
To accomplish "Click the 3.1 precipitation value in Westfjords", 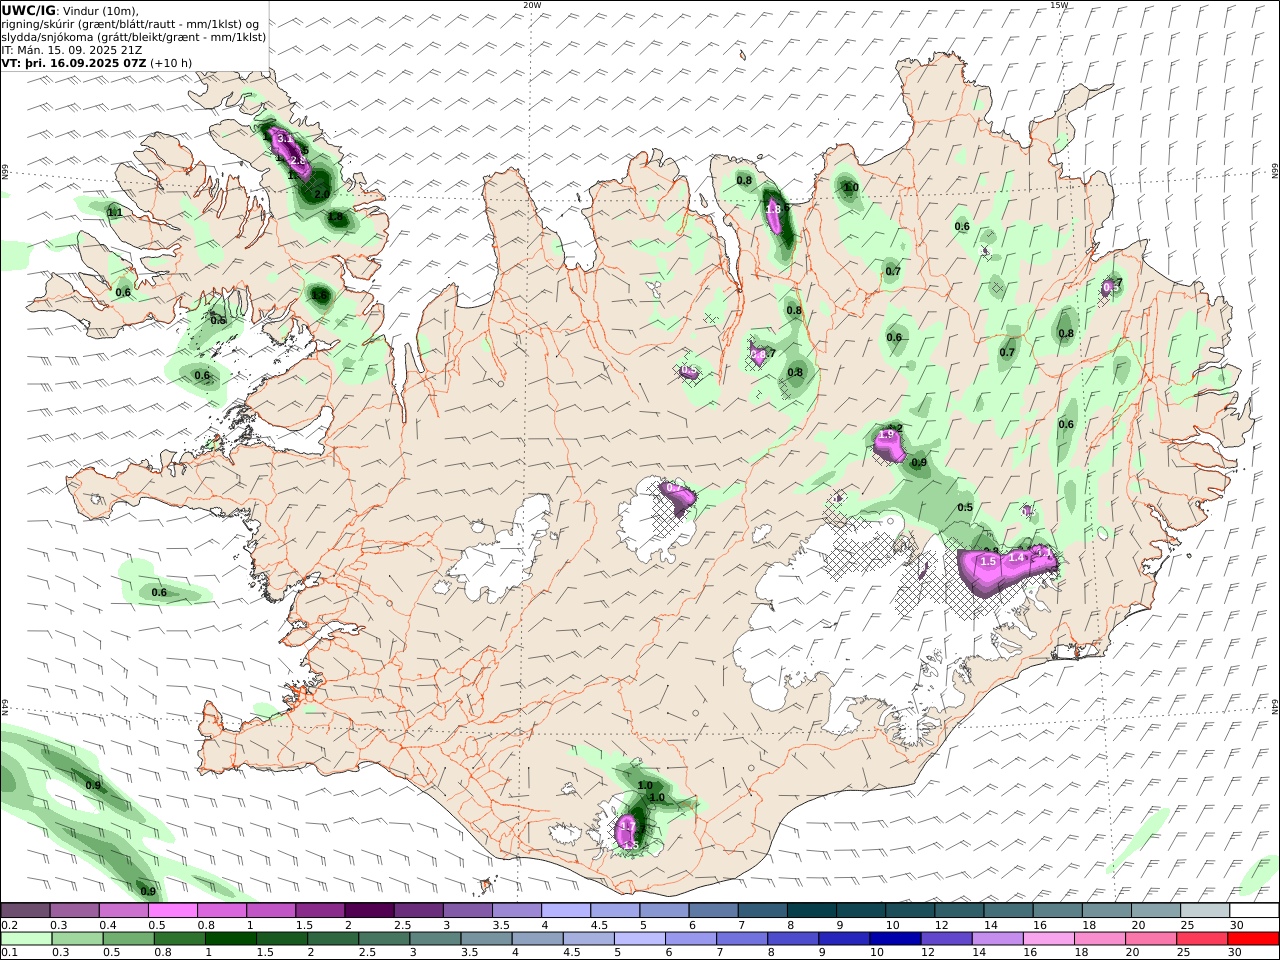I will tap(284, 138).
